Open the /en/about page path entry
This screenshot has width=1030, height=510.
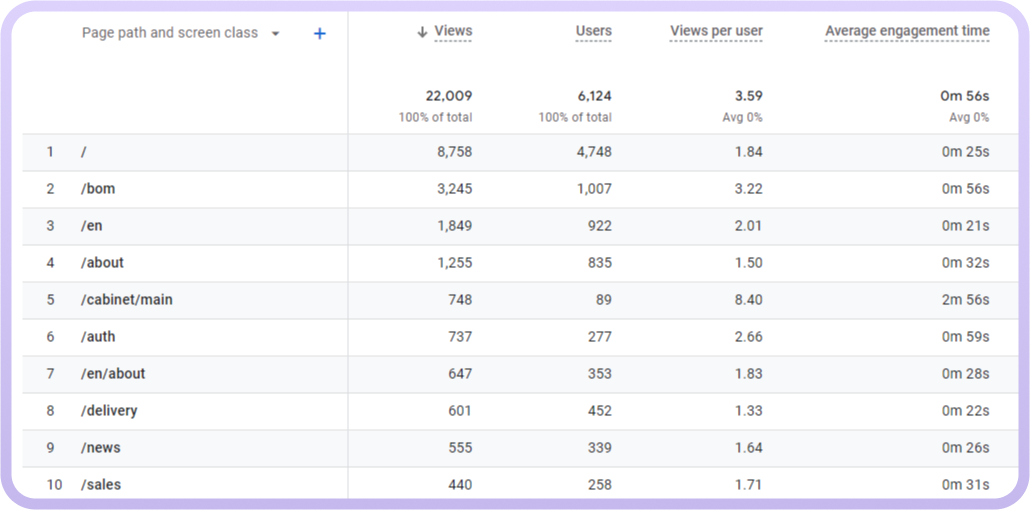click(x=113, y=374)
